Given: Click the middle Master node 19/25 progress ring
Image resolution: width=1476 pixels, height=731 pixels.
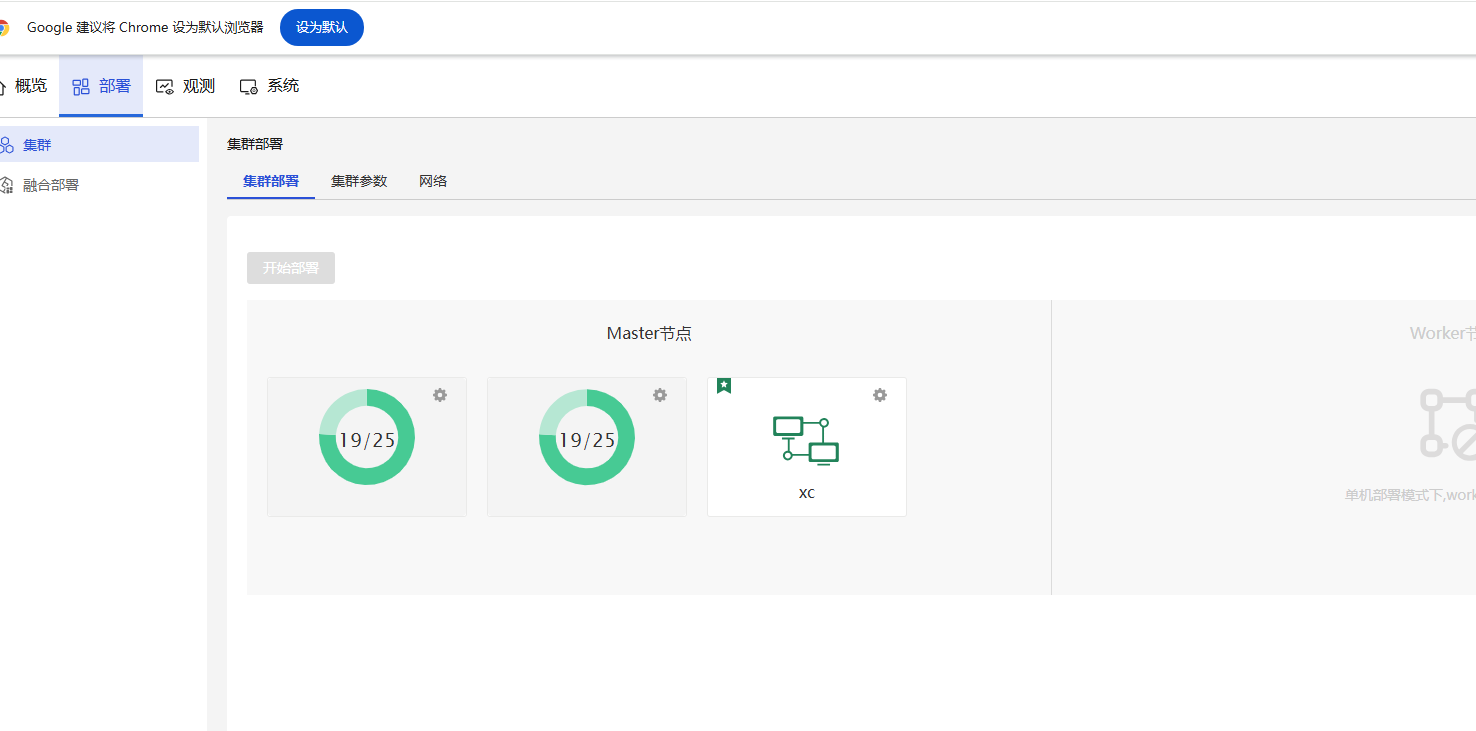Looking at the screenshot, I should (587, 438).
